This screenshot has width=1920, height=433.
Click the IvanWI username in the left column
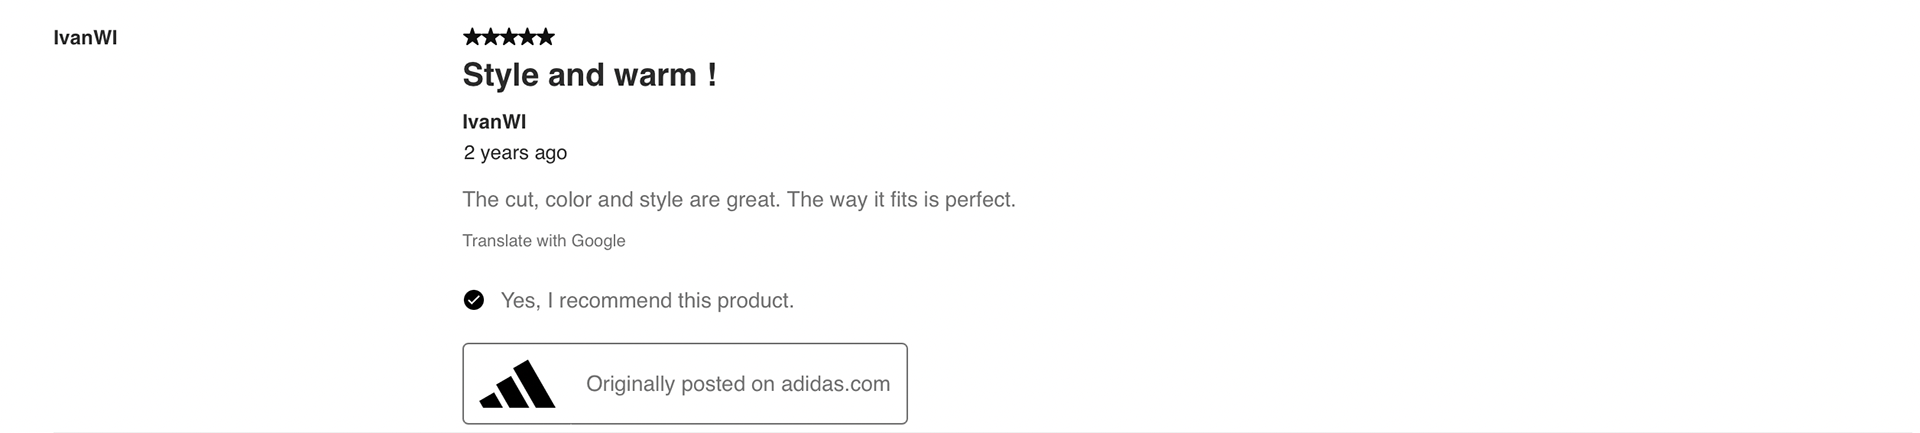coord(85,38)
